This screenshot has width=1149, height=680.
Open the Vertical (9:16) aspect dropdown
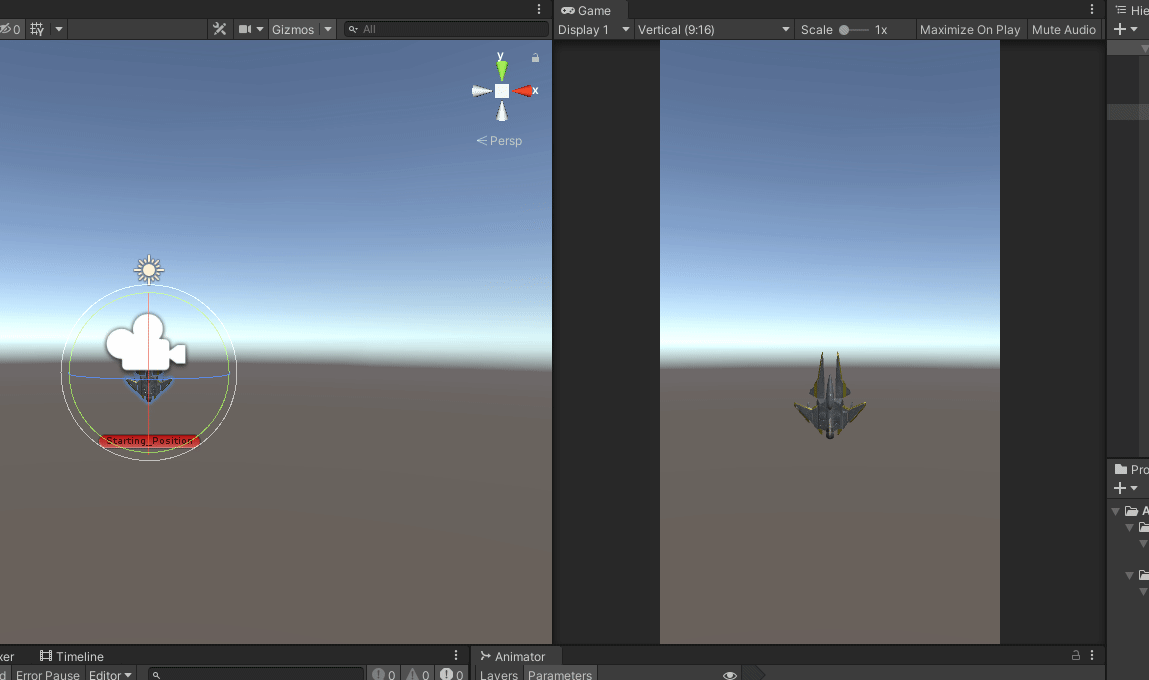(x=714, y=29)
